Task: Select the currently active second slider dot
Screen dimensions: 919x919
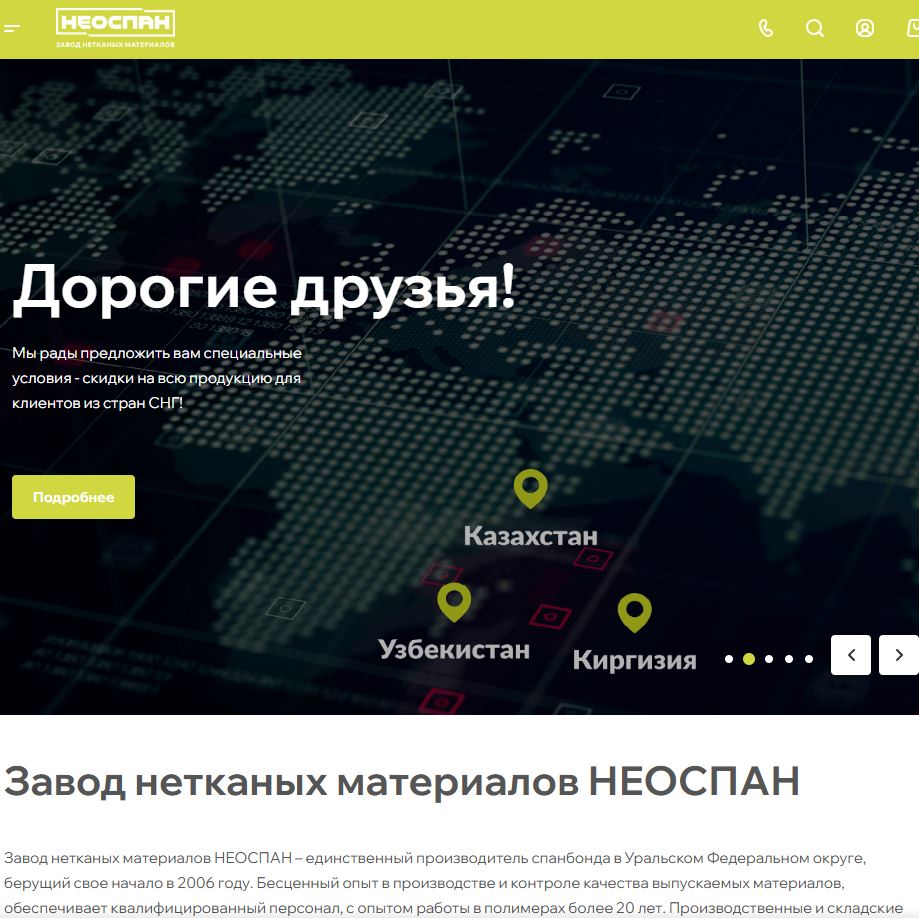Action: tap(747, 659)
